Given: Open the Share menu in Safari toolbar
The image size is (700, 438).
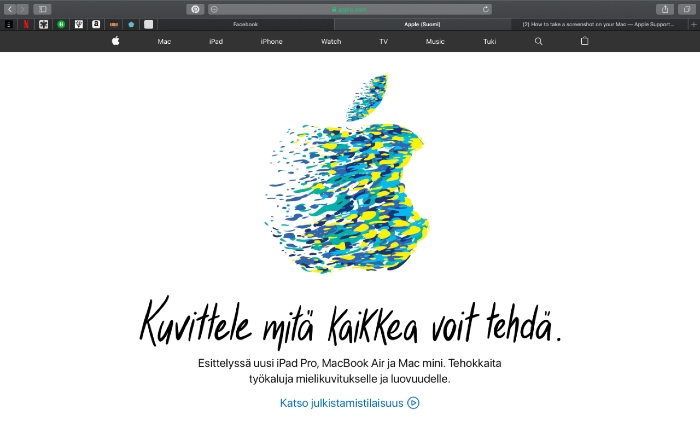Looking at the screenshot, I should (665, 9).
